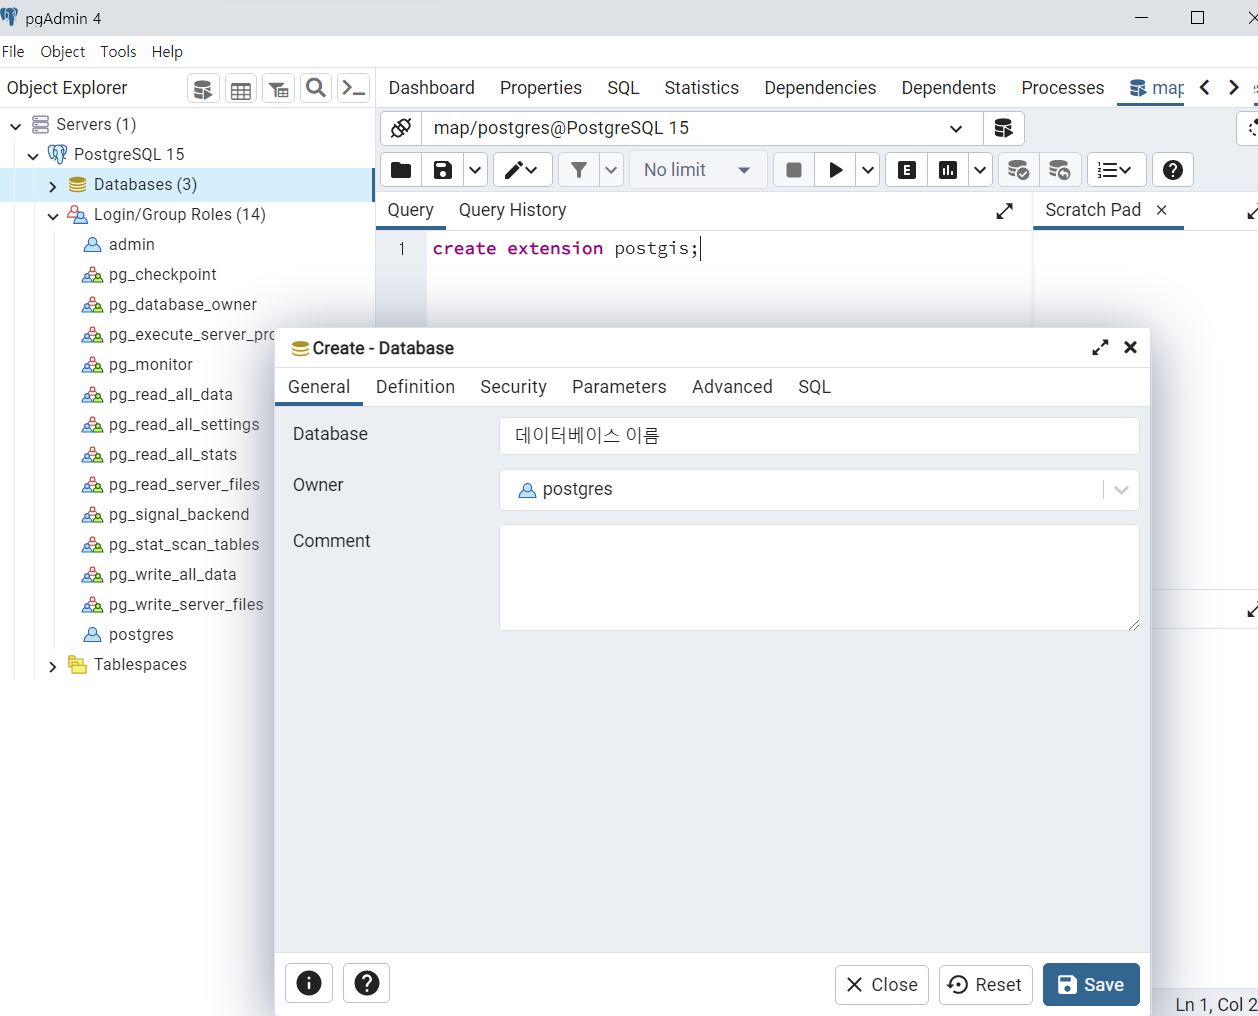Execute the query with the play icon
The image size is (1258, 1016).
(836, 170)
